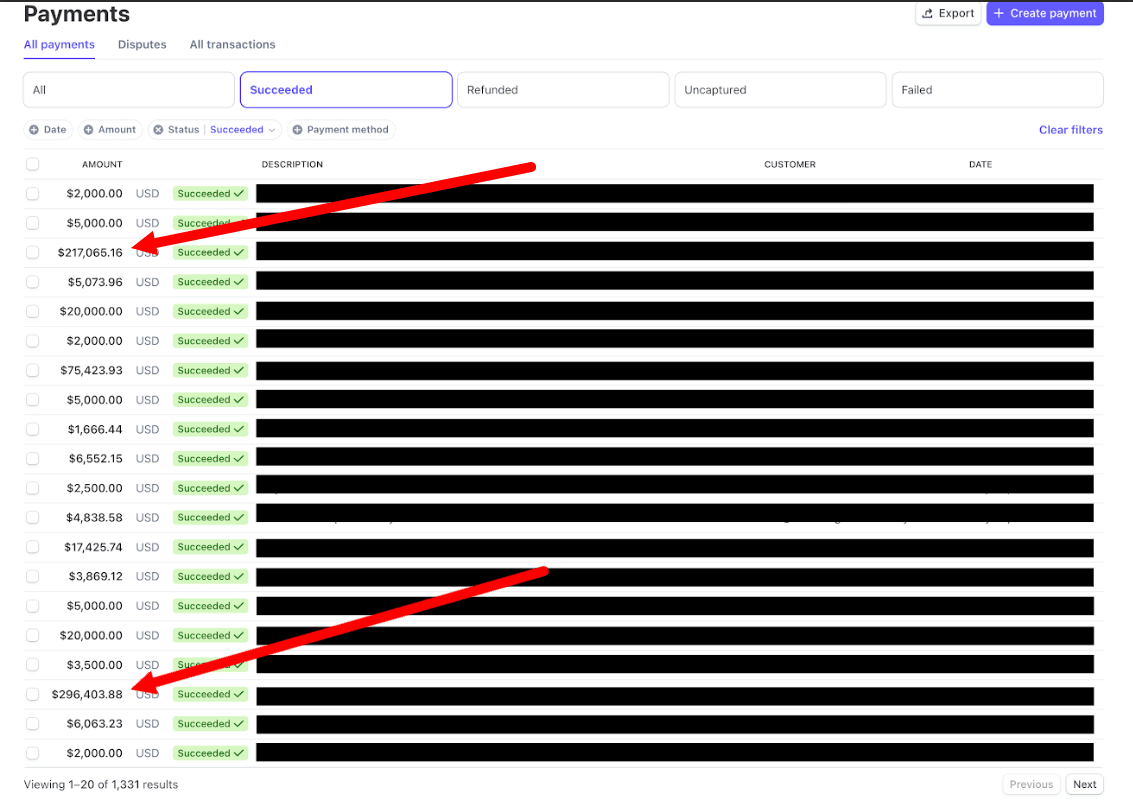The height and width of the screenshot is (812, 1133).
Task: Click Succeeded badge in $5,073.96 row
Action: tap(210, 282)
